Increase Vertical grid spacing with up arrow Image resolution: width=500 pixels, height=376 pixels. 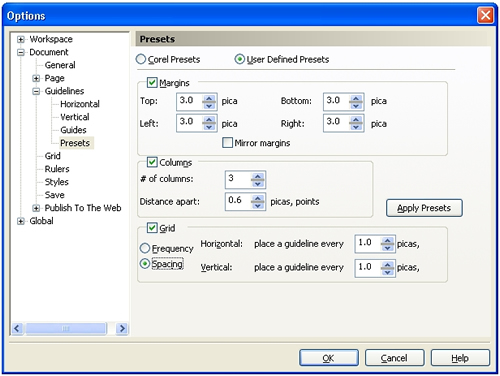(387, 265)
